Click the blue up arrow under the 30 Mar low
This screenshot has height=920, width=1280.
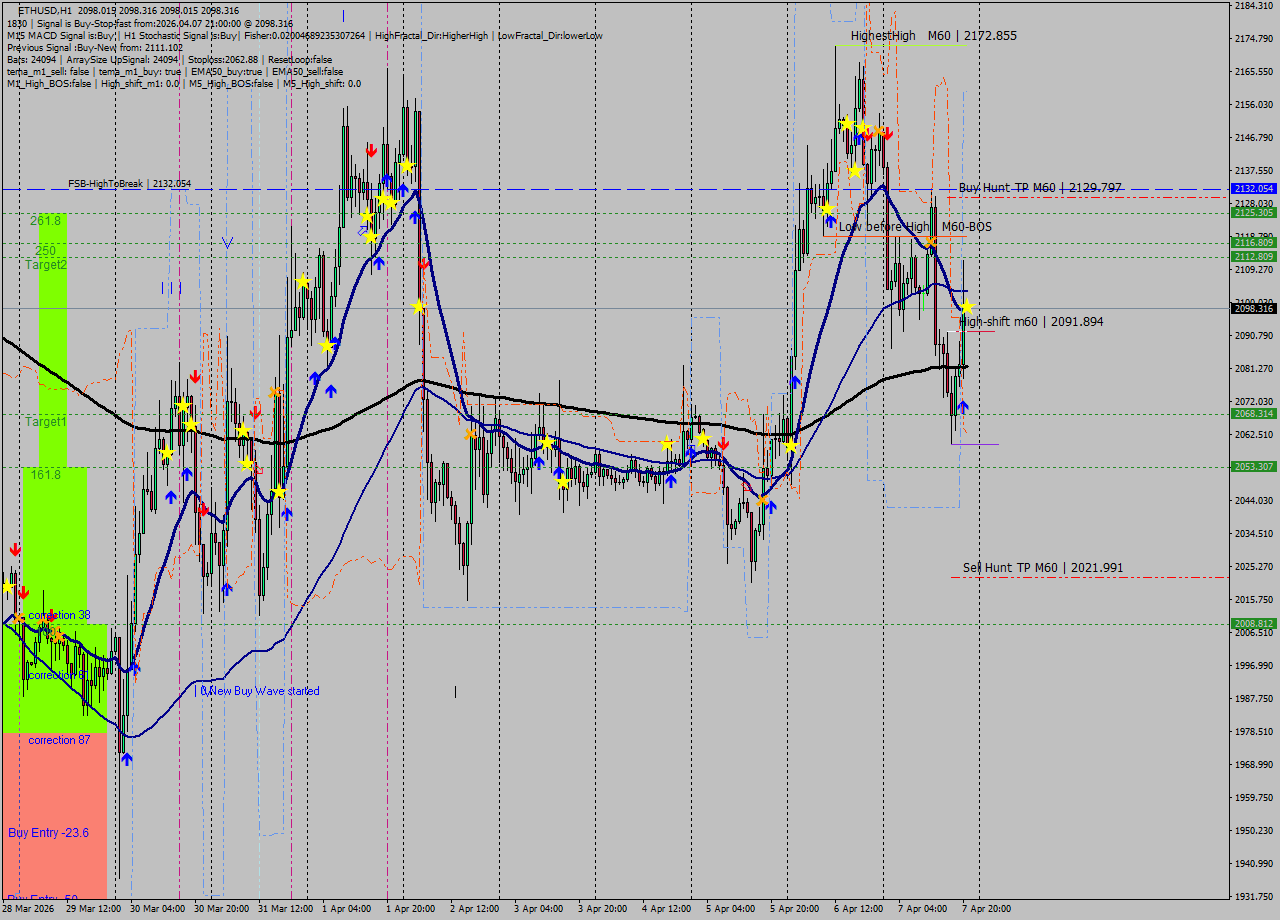point(128,758)
